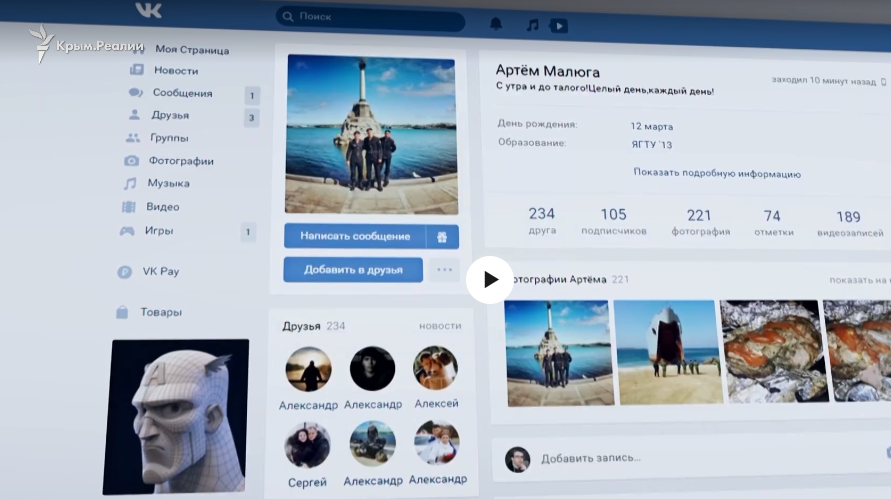Open the VK Pay icon in sidebar

click(x=124, y=272)
